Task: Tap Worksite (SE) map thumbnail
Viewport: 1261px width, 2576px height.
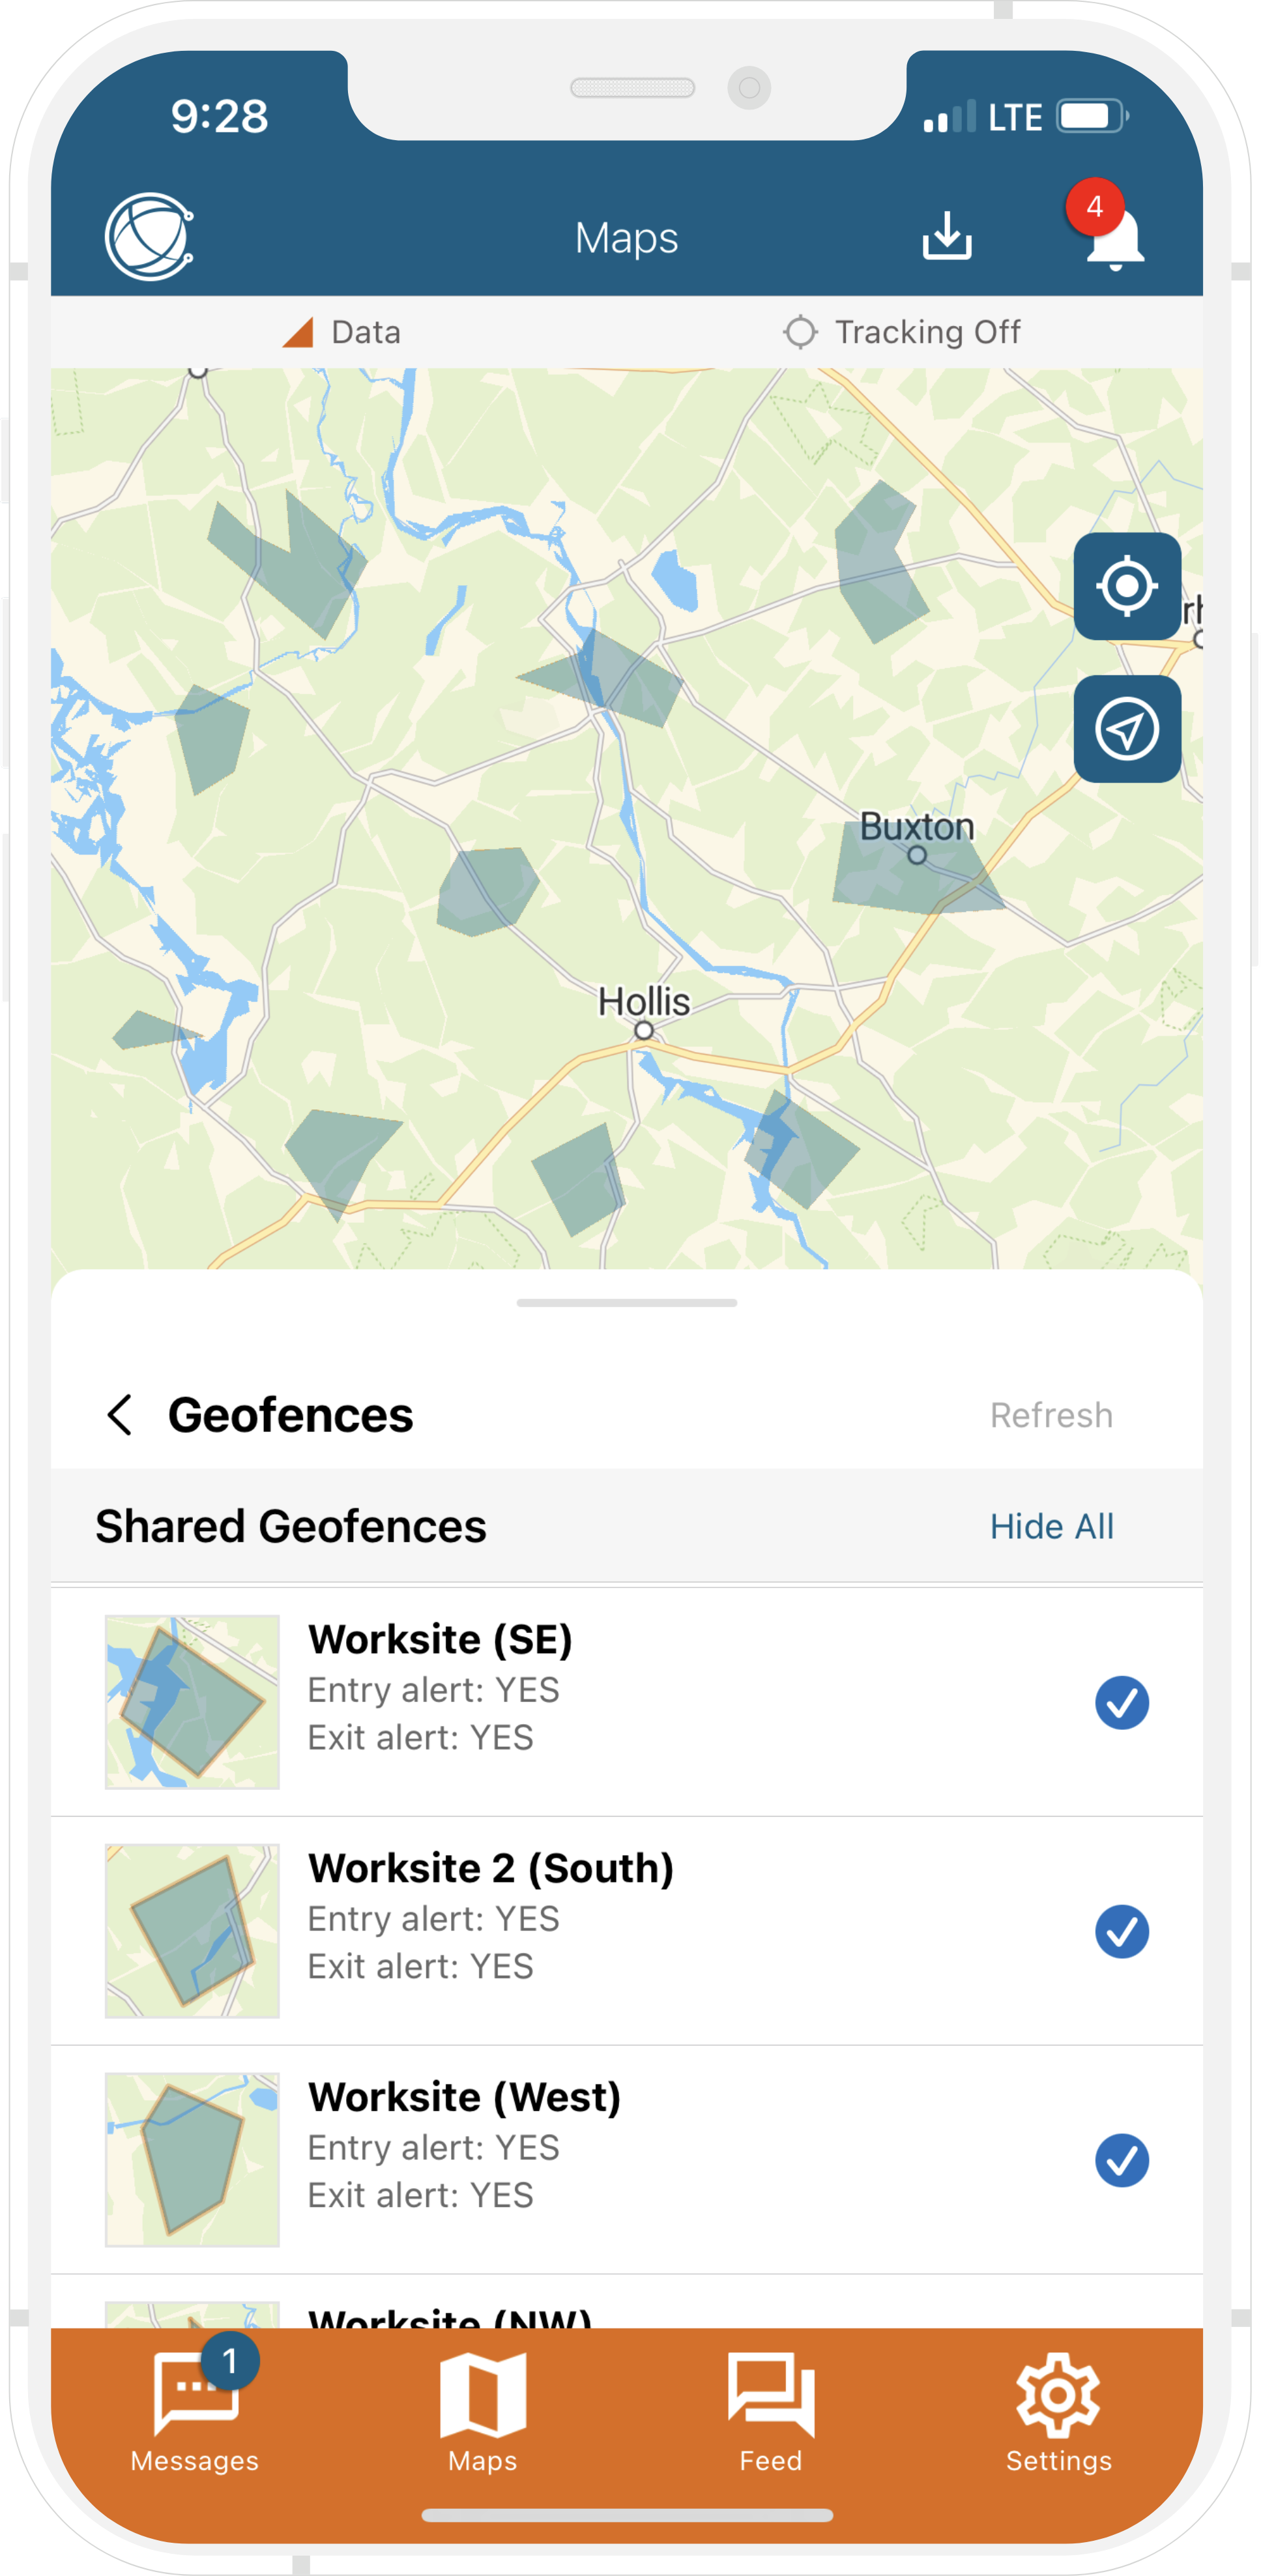Action: point(192,1702)
